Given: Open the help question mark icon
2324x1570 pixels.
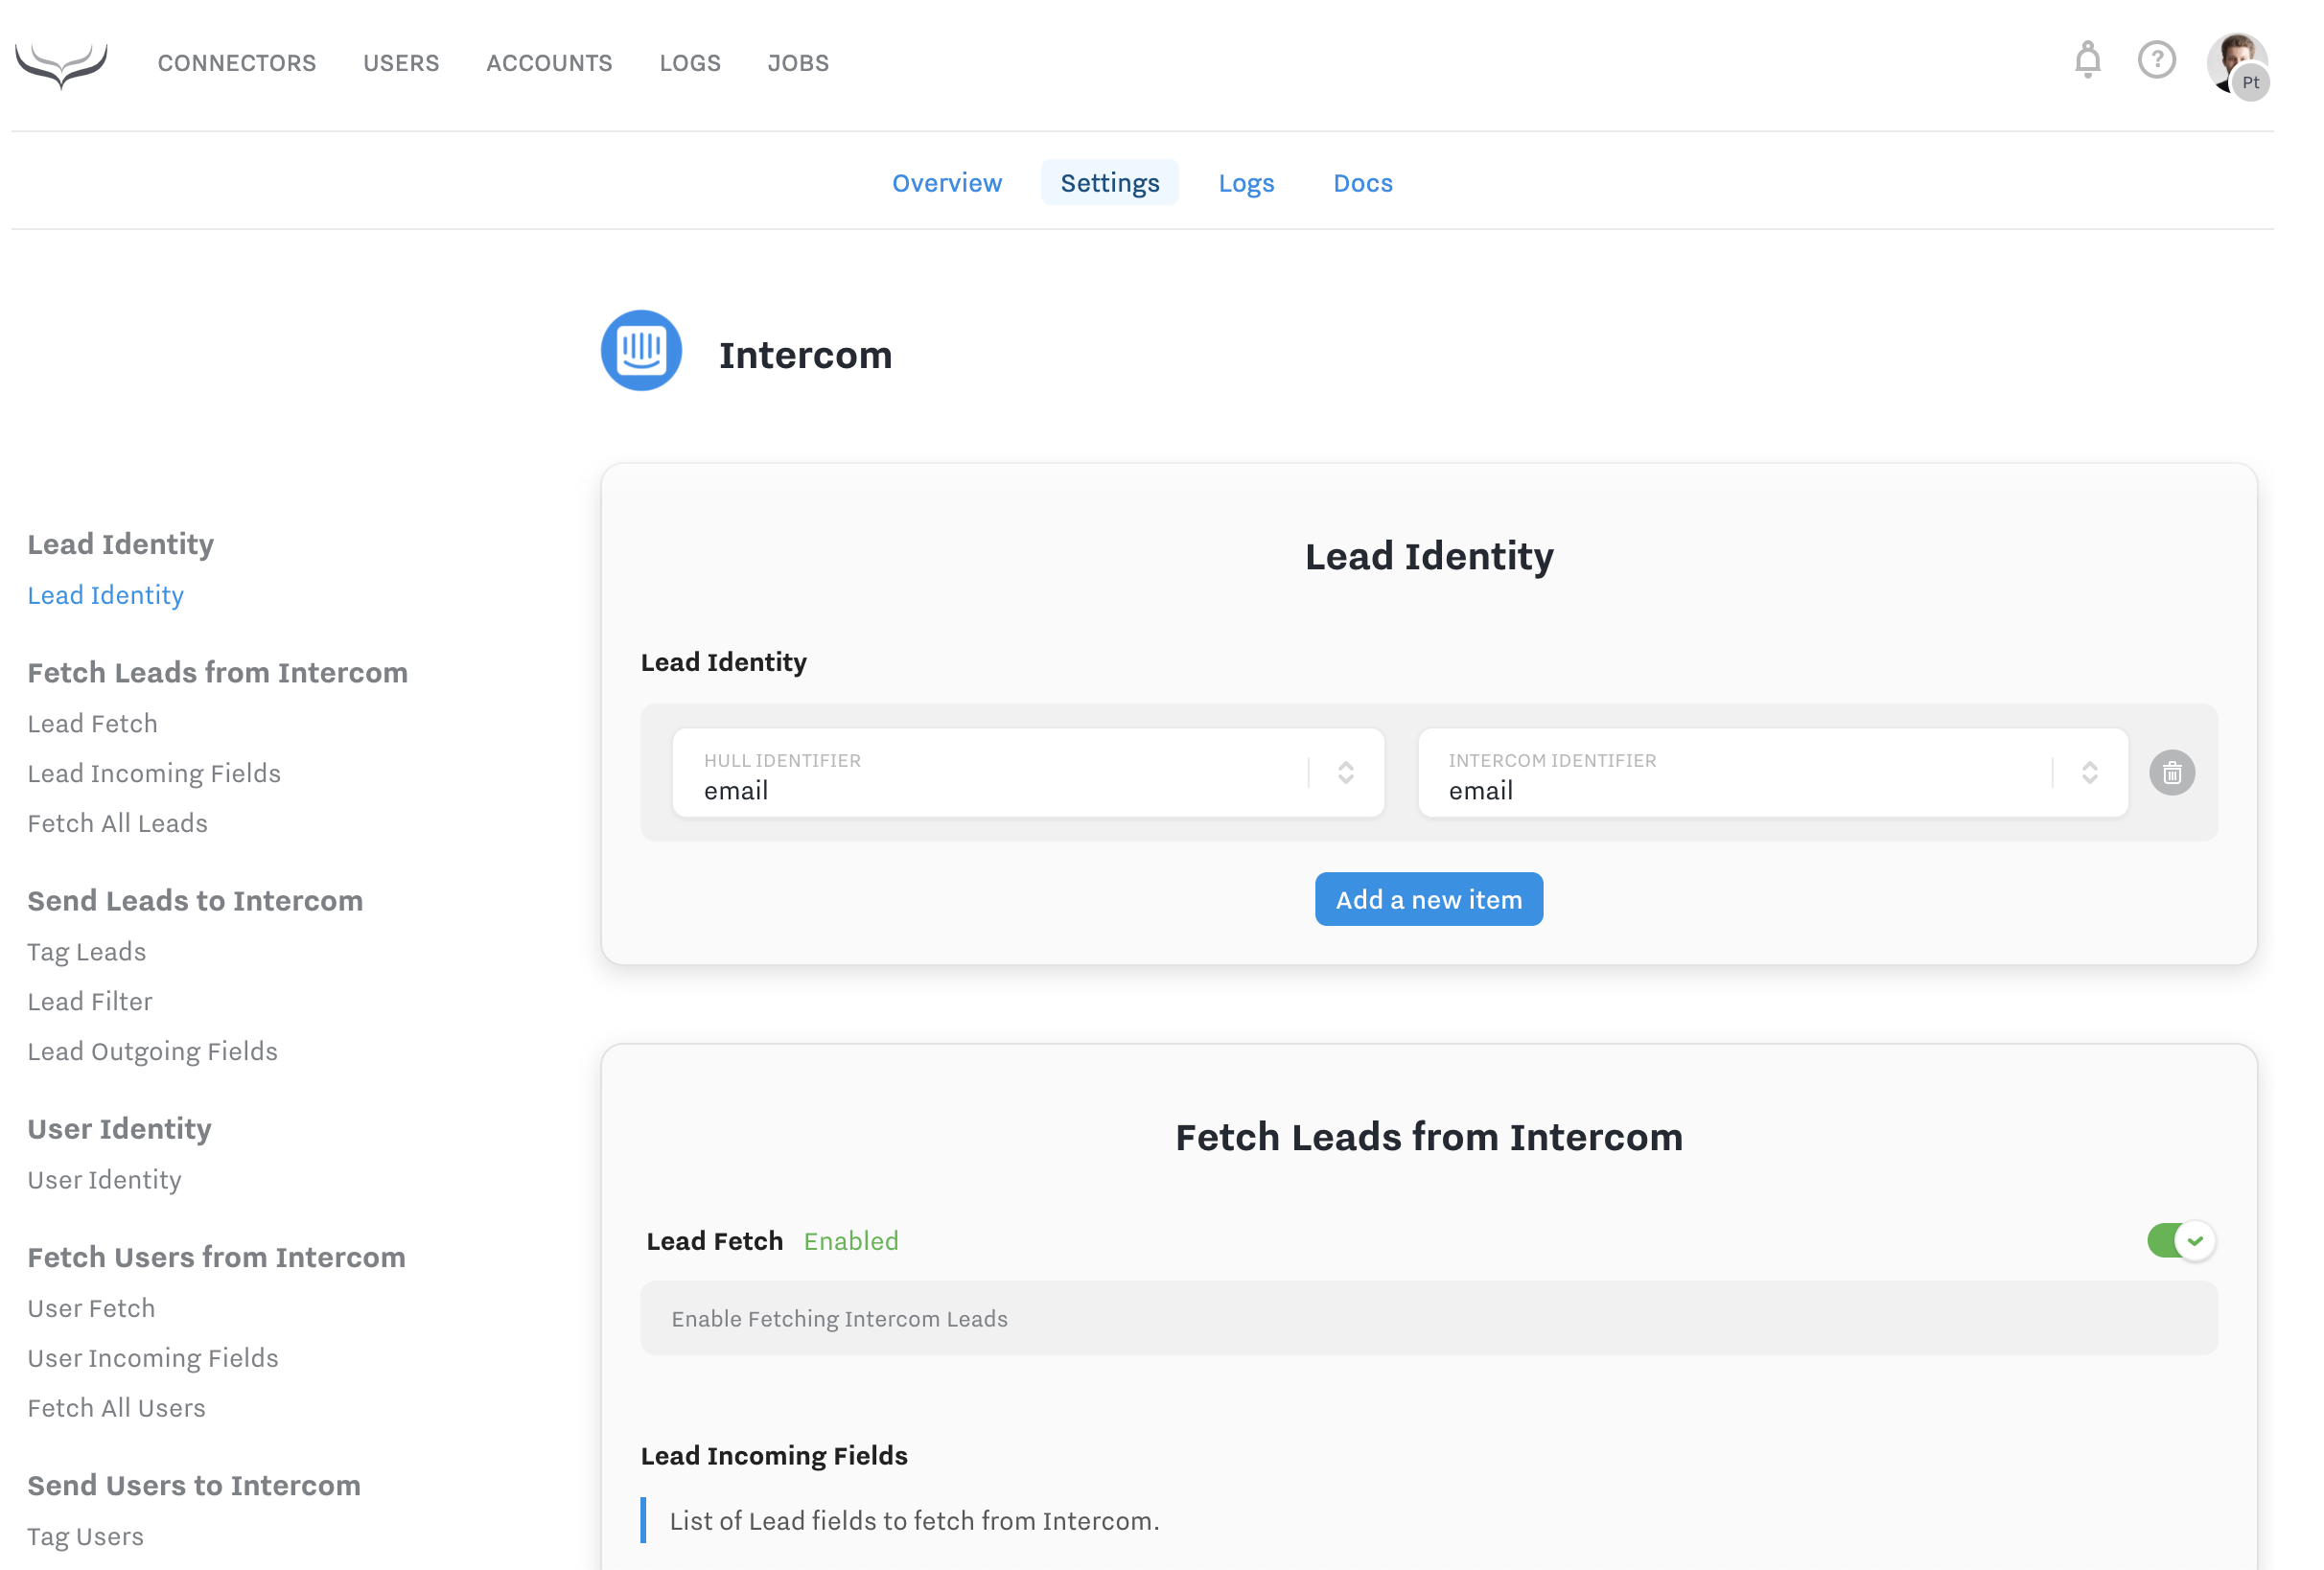Looking at the screenshot, I should click(x=2155, y=61).
